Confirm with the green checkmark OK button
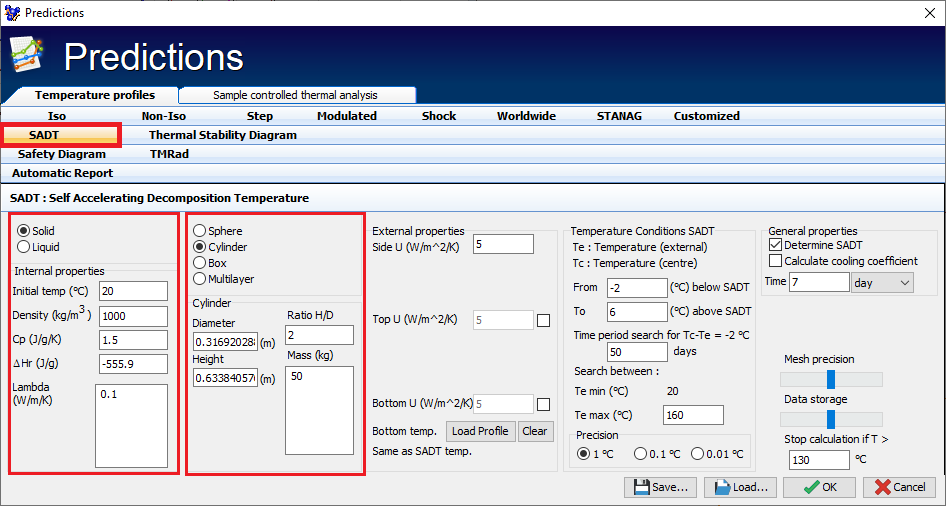The width and height of the screenshot is (946, 506). click(x=817, y=487)
